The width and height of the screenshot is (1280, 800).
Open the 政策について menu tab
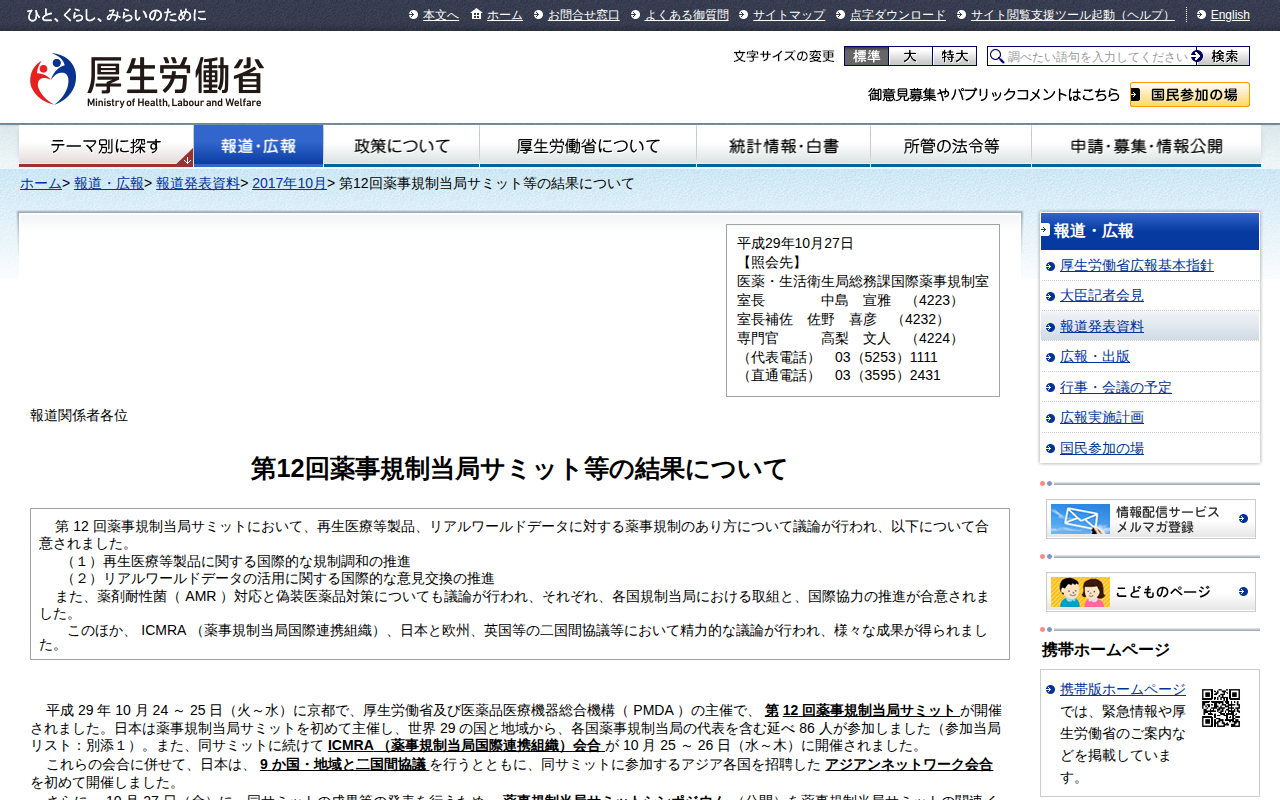[x=401, y=146]
